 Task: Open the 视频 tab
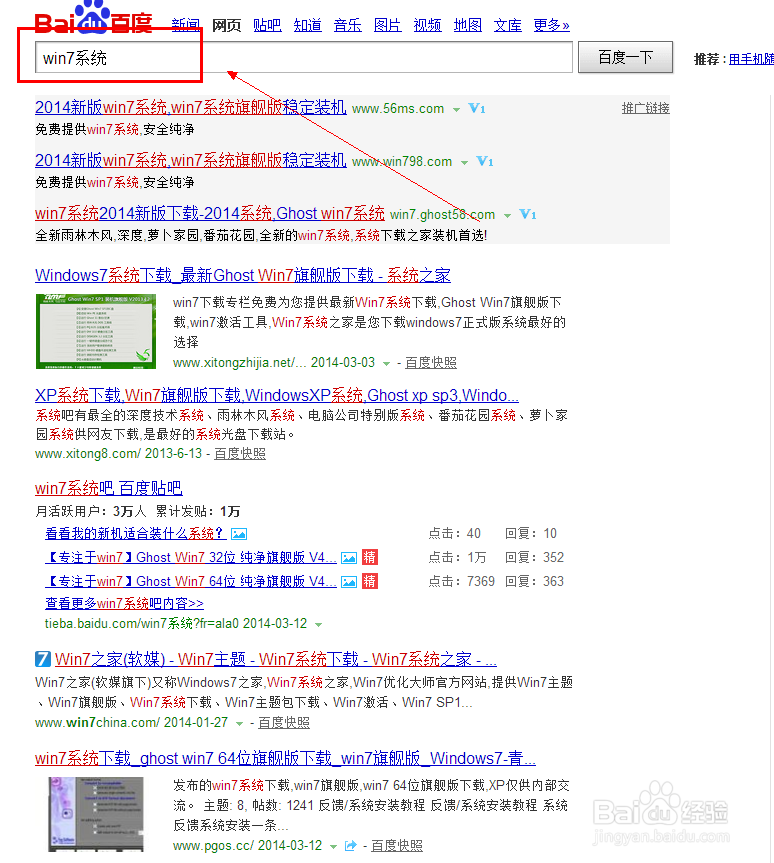[428, 25]
